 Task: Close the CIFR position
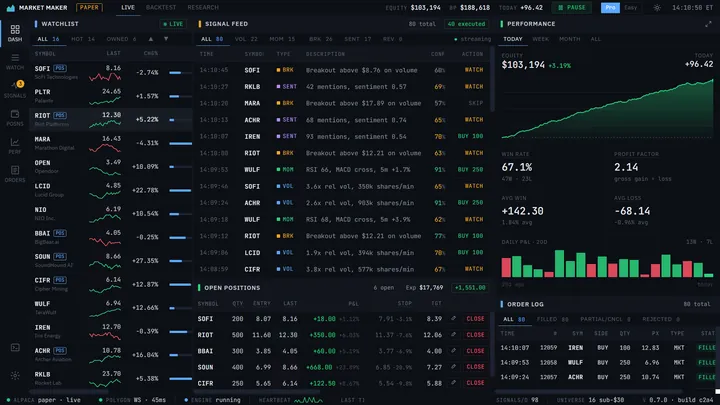click(x=475, y=382)
